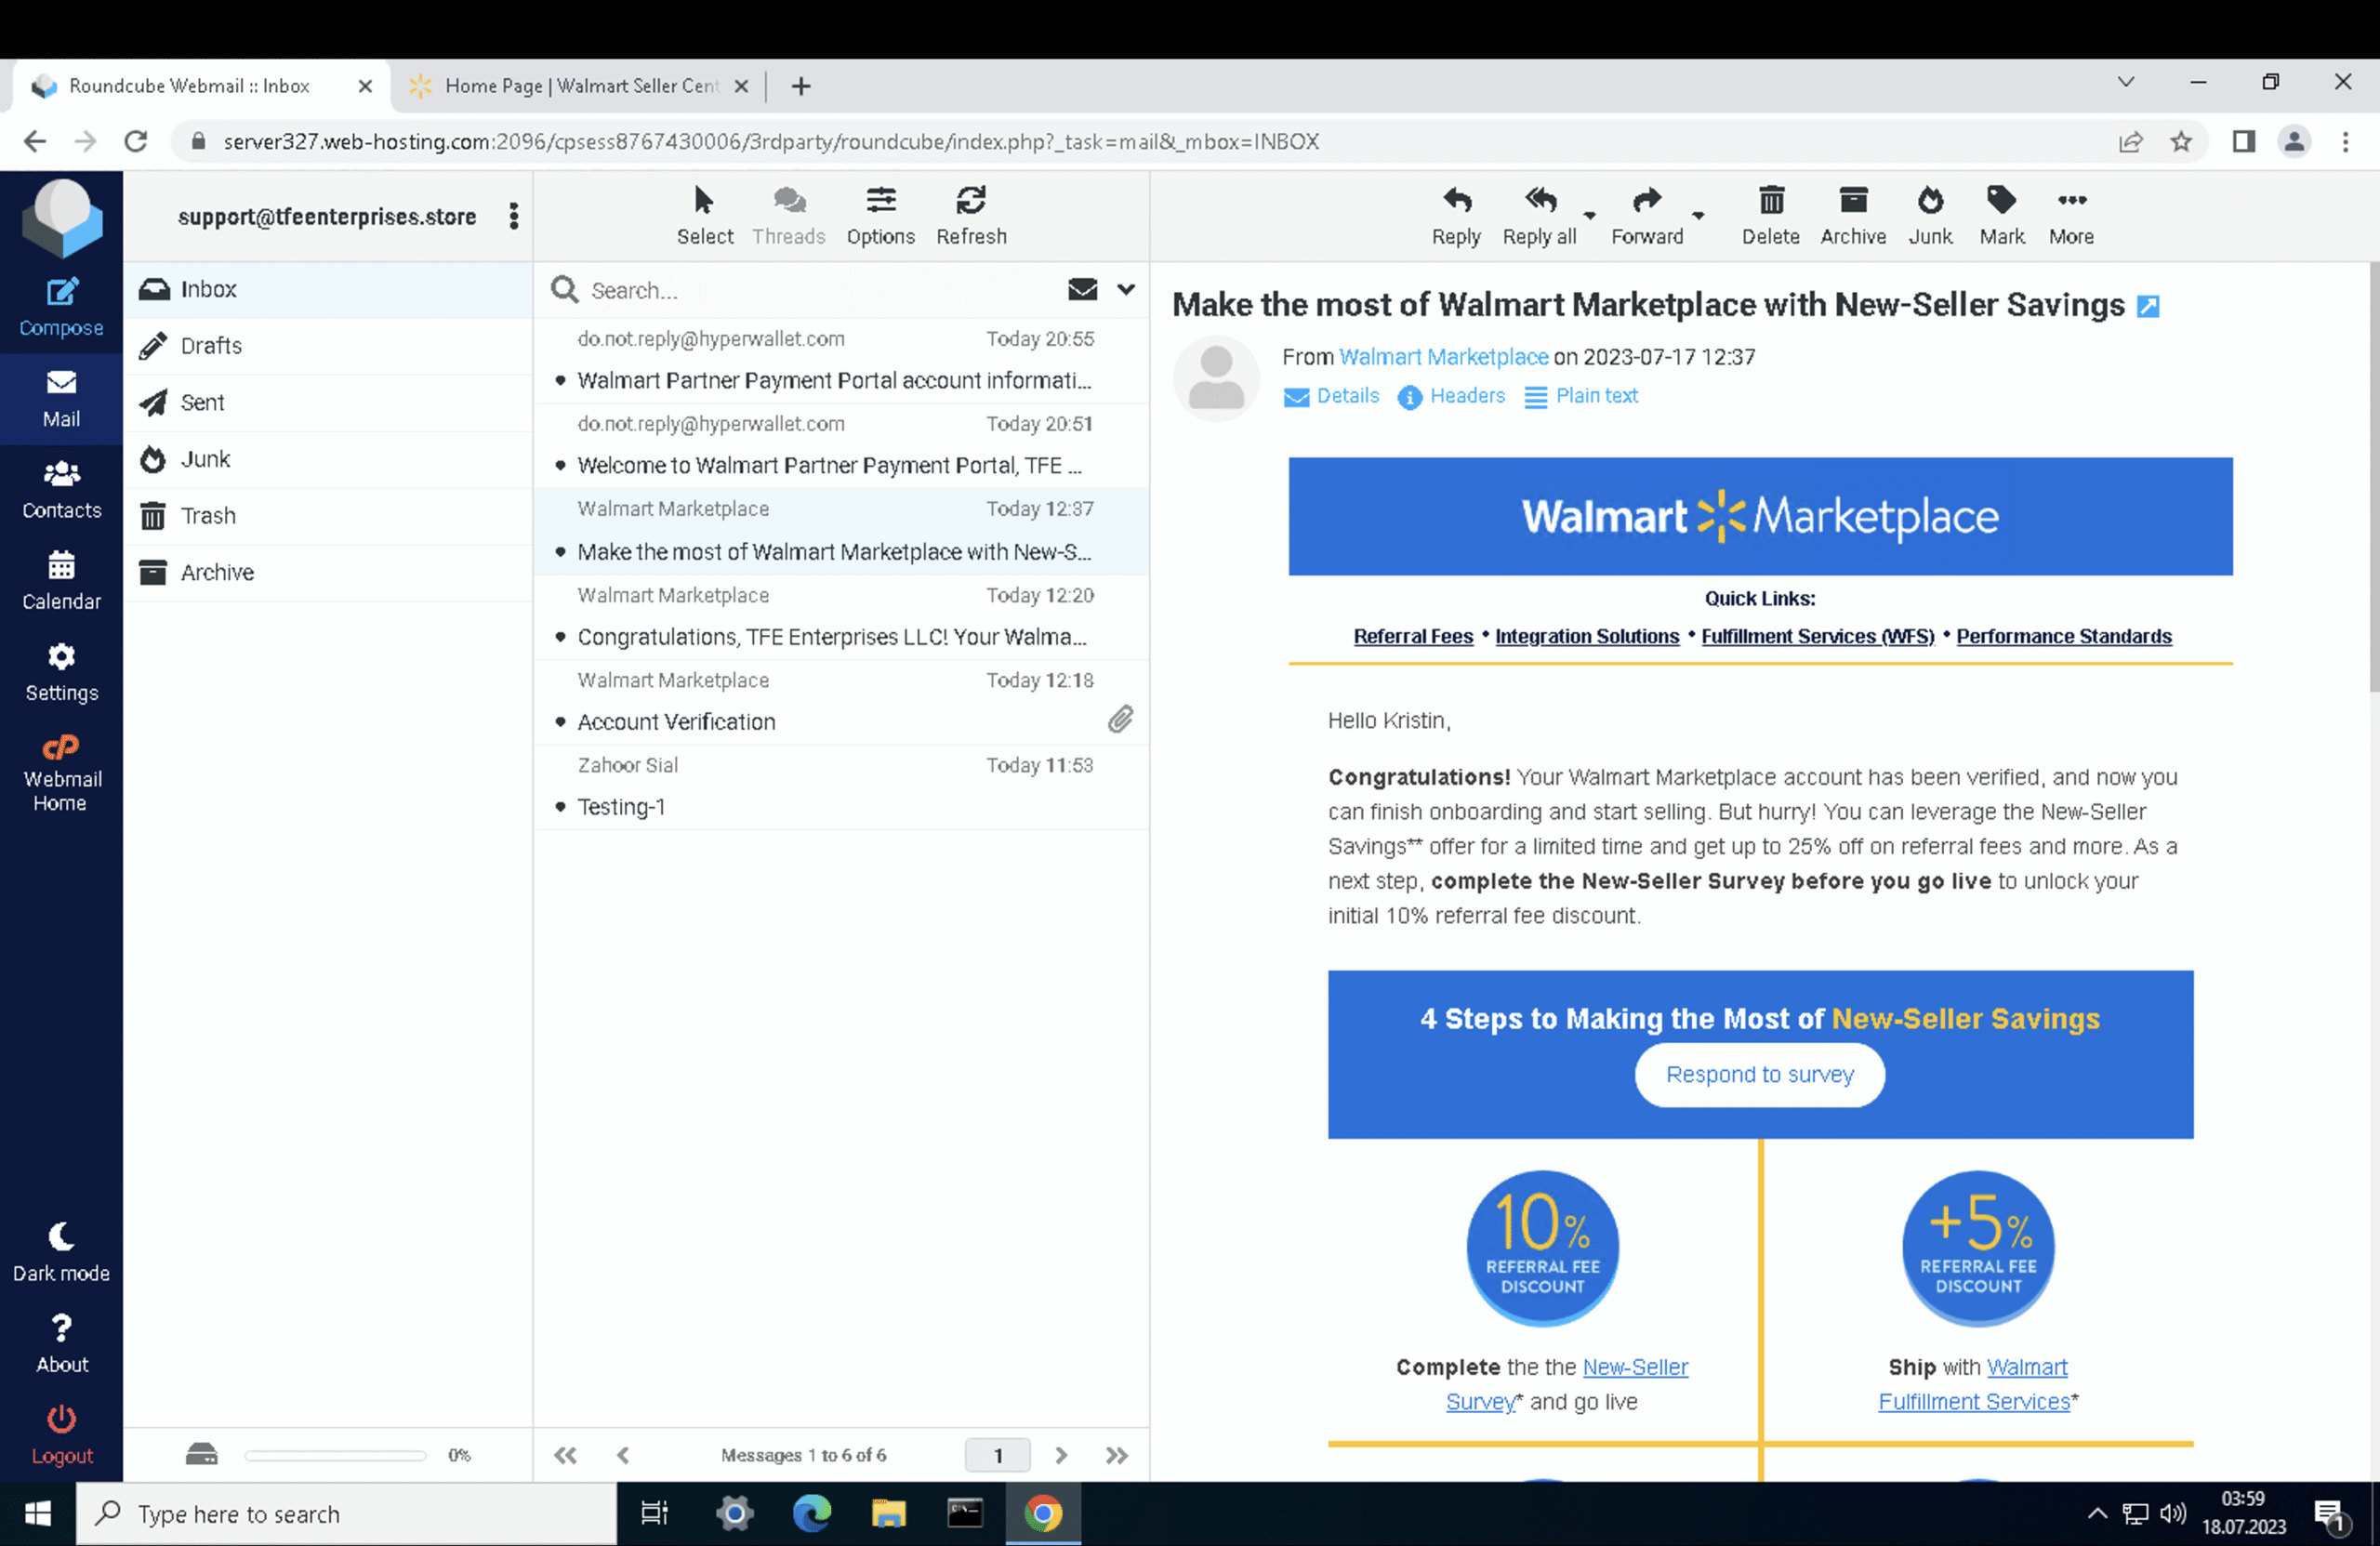
Task: Toggle the unread messages envelope filter
Action: pyautogui.click(x=1082, y=289)
